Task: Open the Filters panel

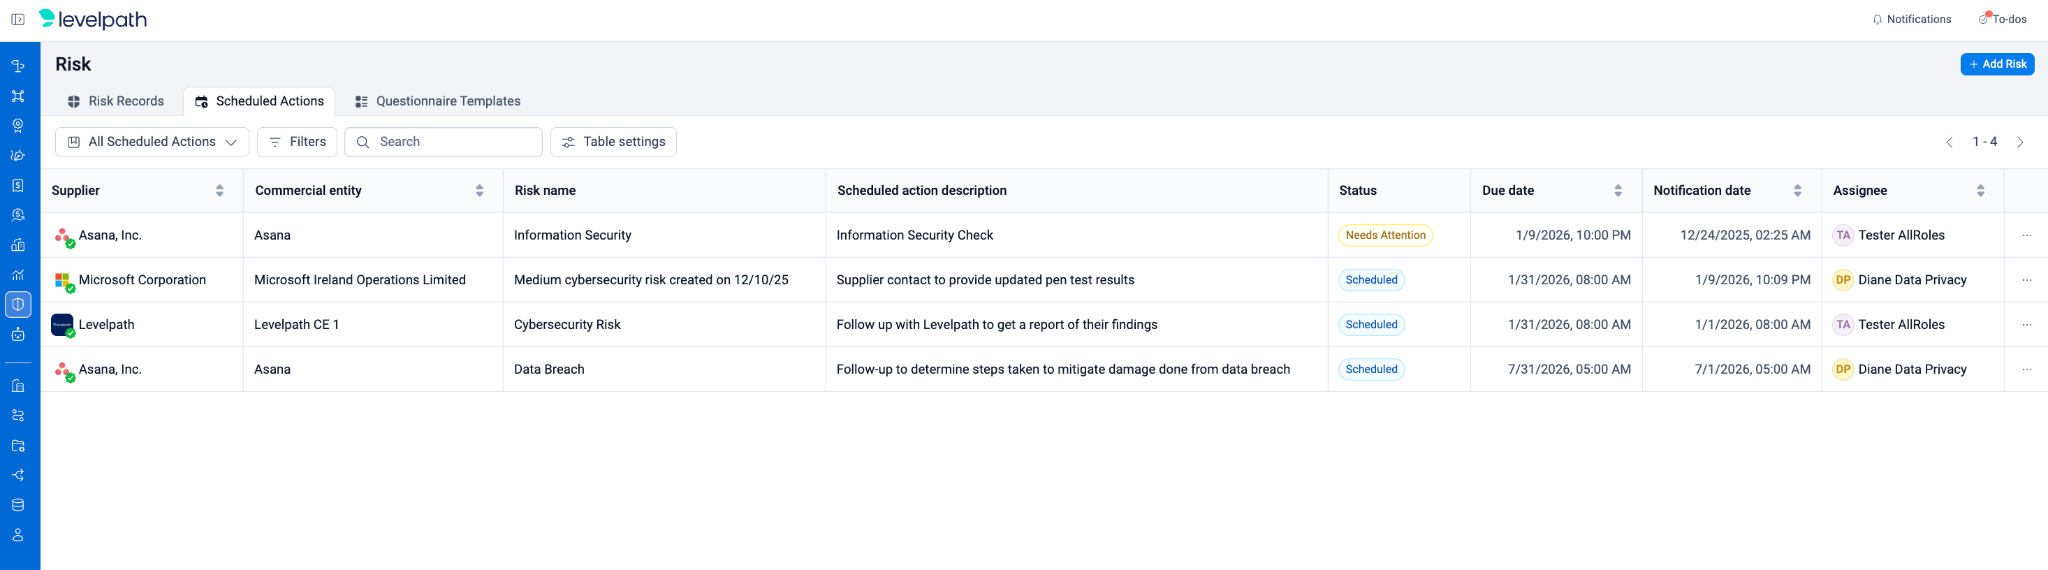Action: coord(297,142)
